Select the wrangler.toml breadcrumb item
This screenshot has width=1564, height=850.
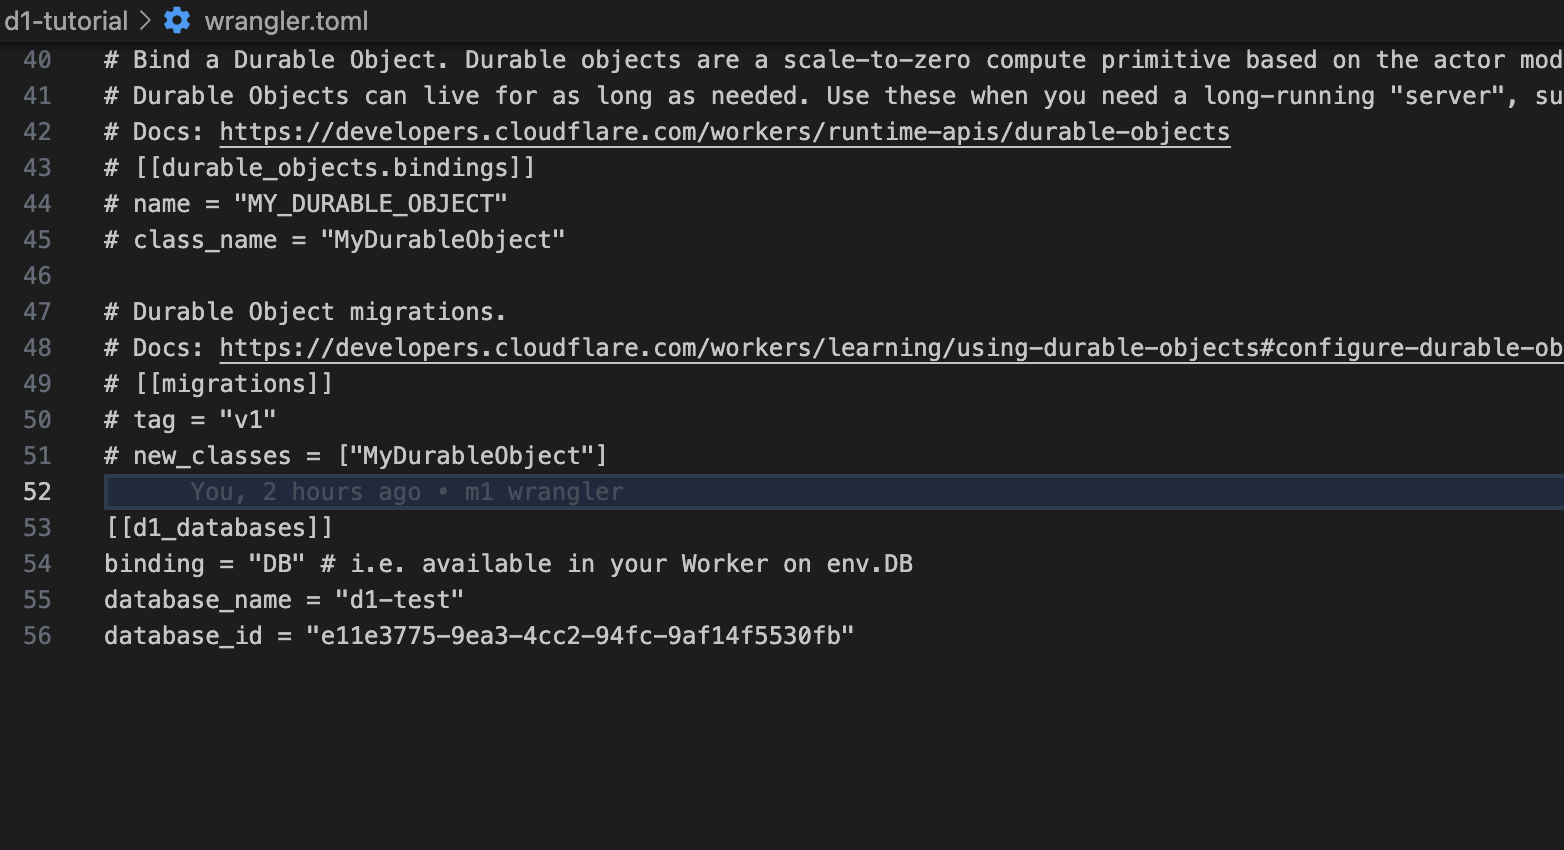click(x=286, y=20)
